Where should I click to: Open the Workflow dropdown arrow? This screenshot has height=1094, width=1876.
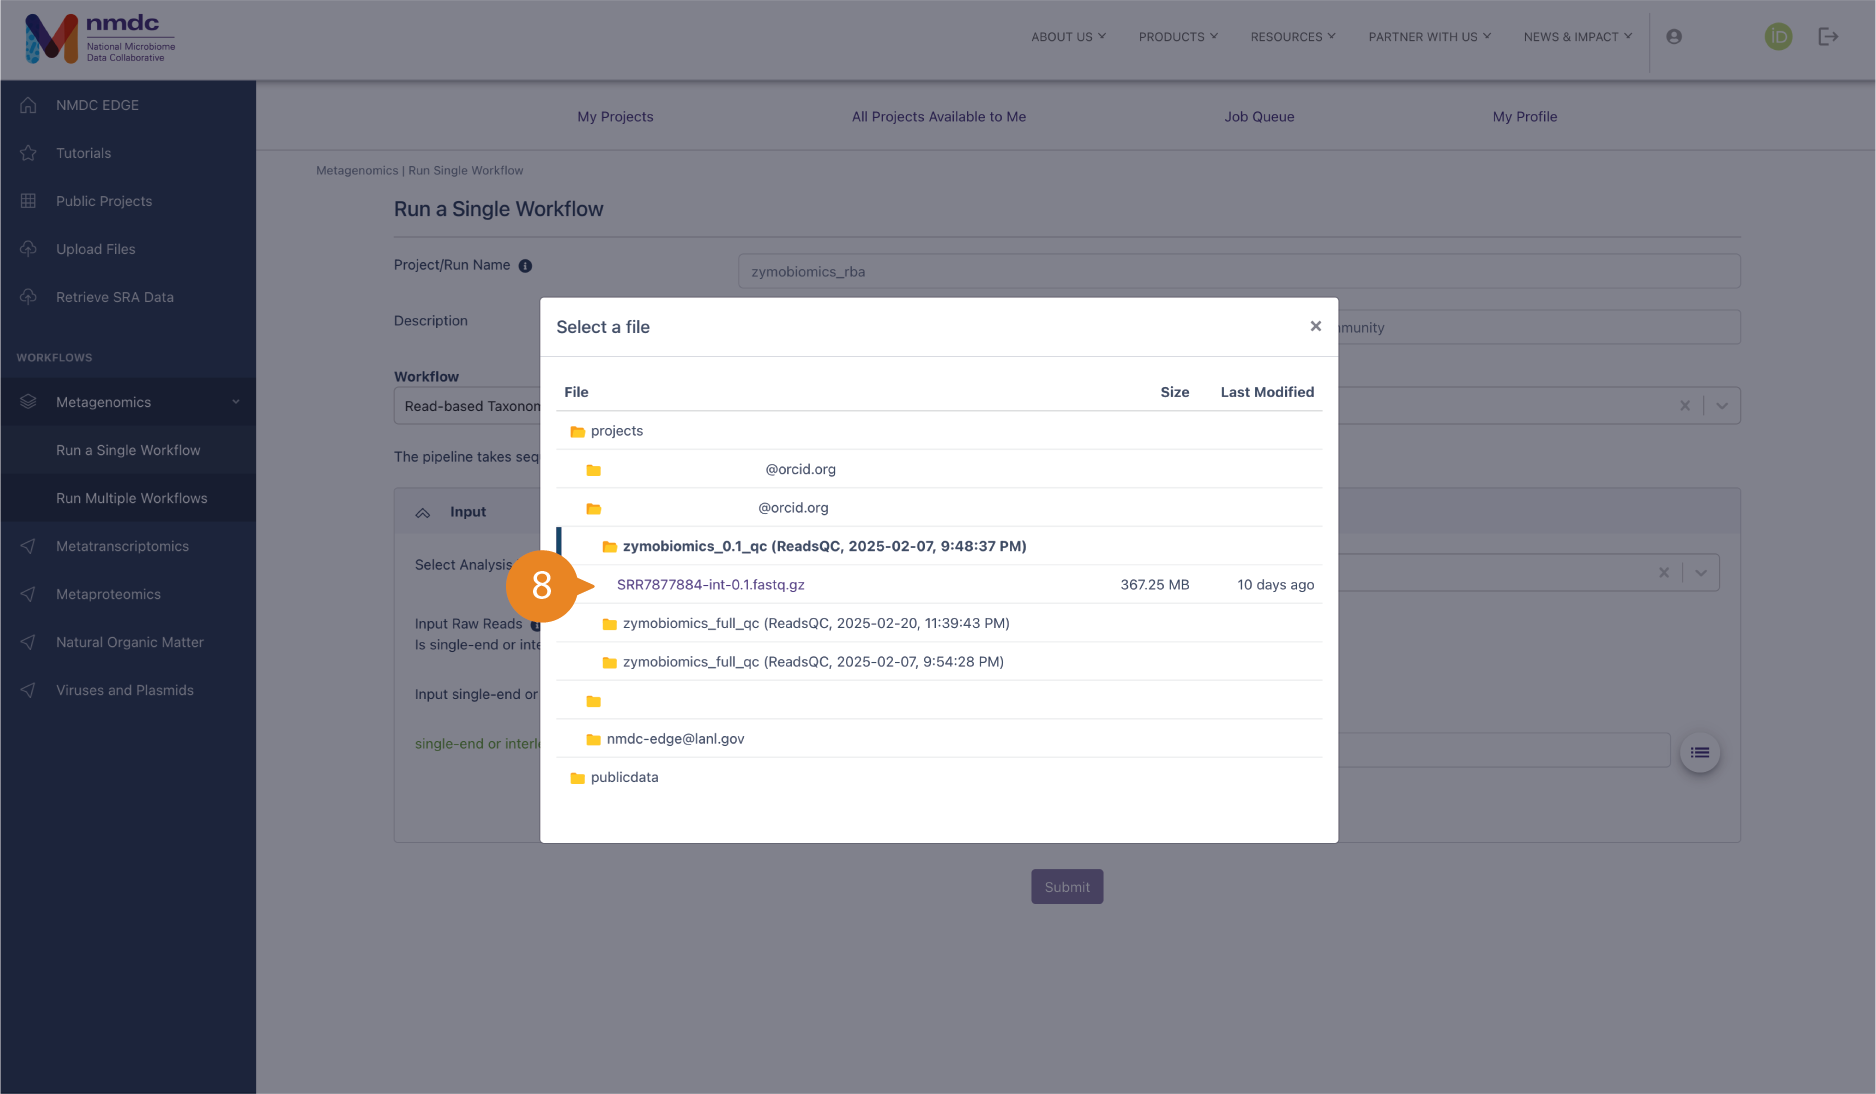(x=1722, y=406)
